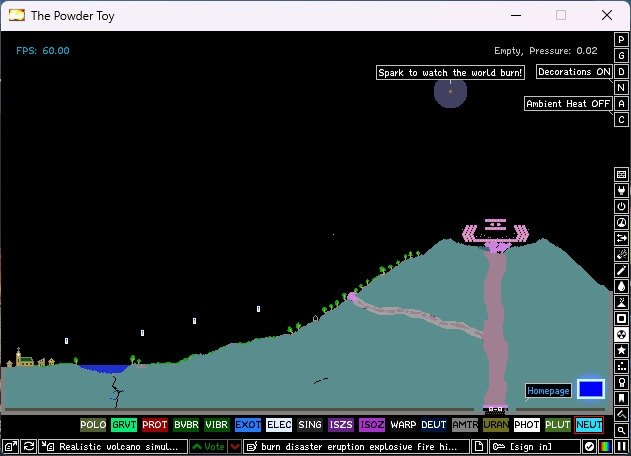The image size is (631, 456).
Task: Toggle decorations with D button
Action: [x=621, y=72]
